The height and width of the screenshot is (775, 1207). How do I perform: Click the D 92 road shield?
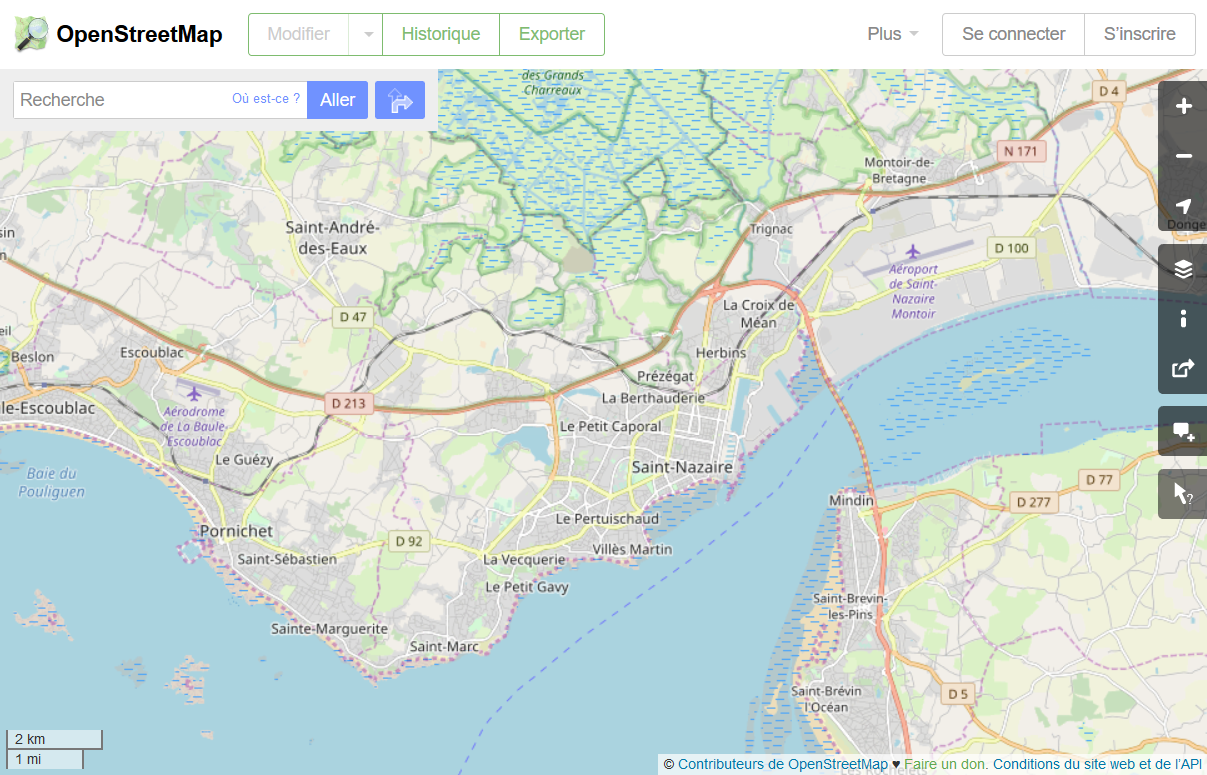tap(409, 541)
